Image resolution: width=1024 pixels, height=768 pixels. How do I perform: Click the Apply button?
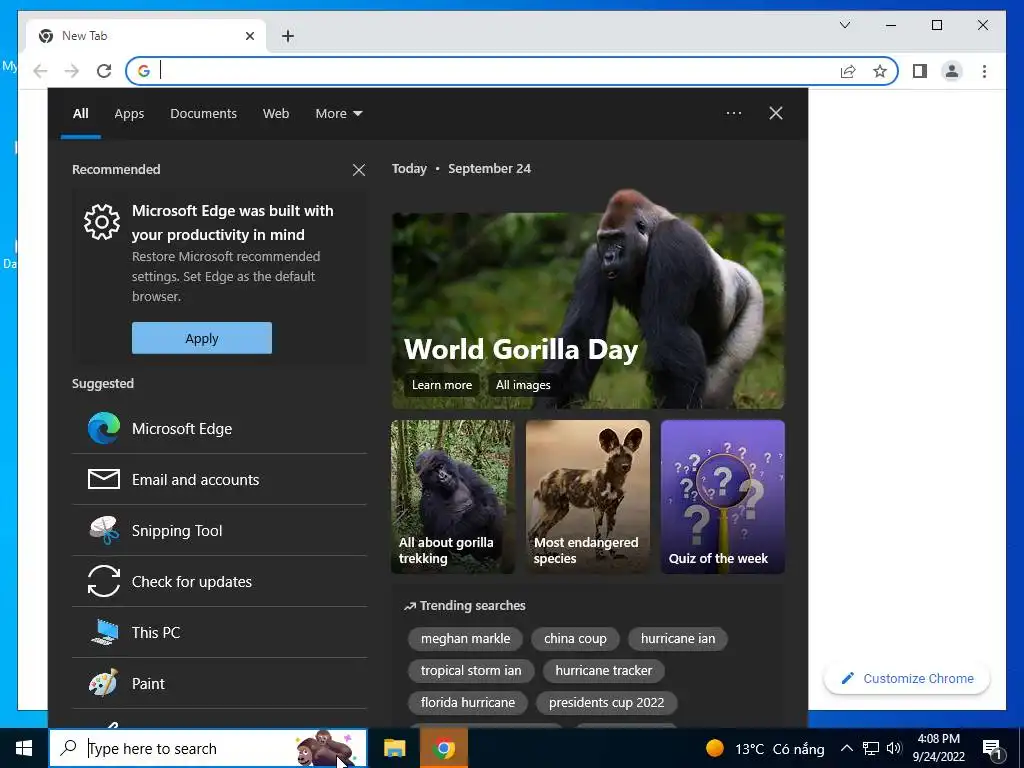[x=202, y=338]
